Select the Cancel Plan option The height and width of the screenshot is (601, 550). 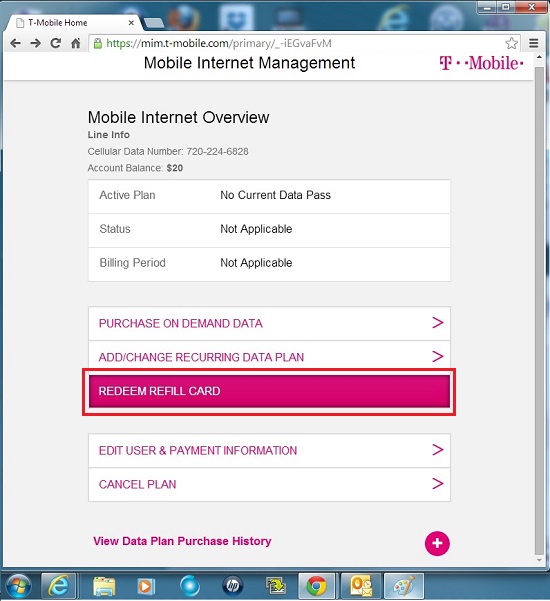tap(269, 484)
